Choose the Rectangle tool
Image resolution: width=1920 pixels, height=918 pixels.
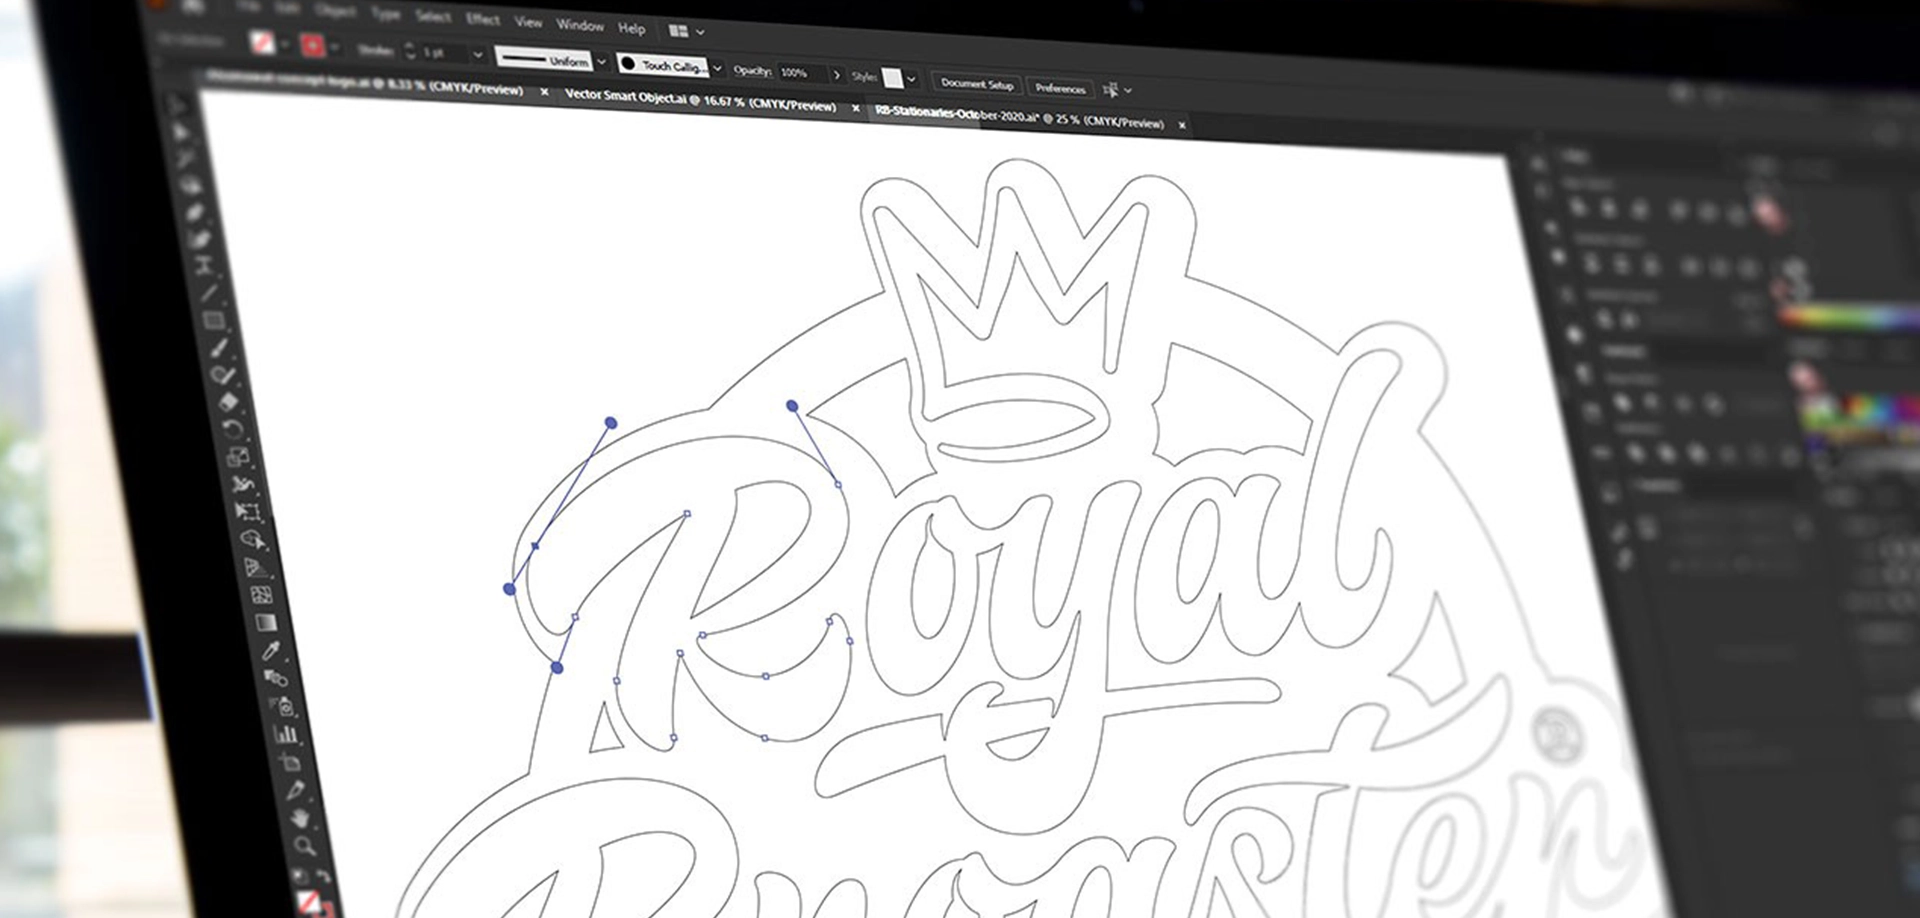(212, 320)
